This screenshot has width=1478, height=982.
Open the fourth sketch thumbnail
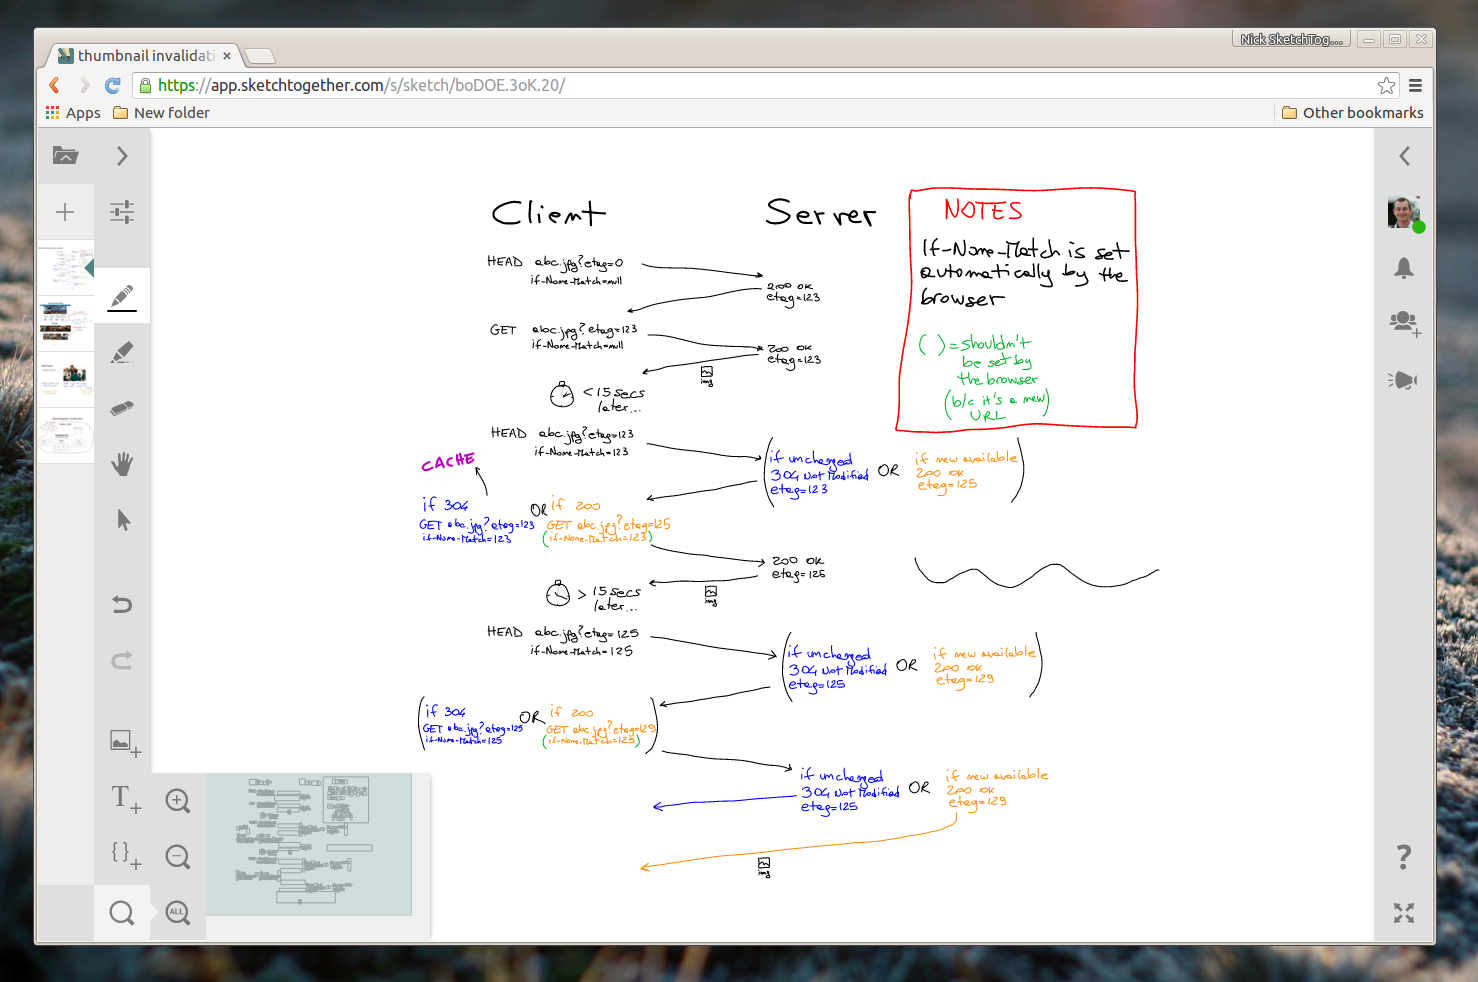click(65, 436)
